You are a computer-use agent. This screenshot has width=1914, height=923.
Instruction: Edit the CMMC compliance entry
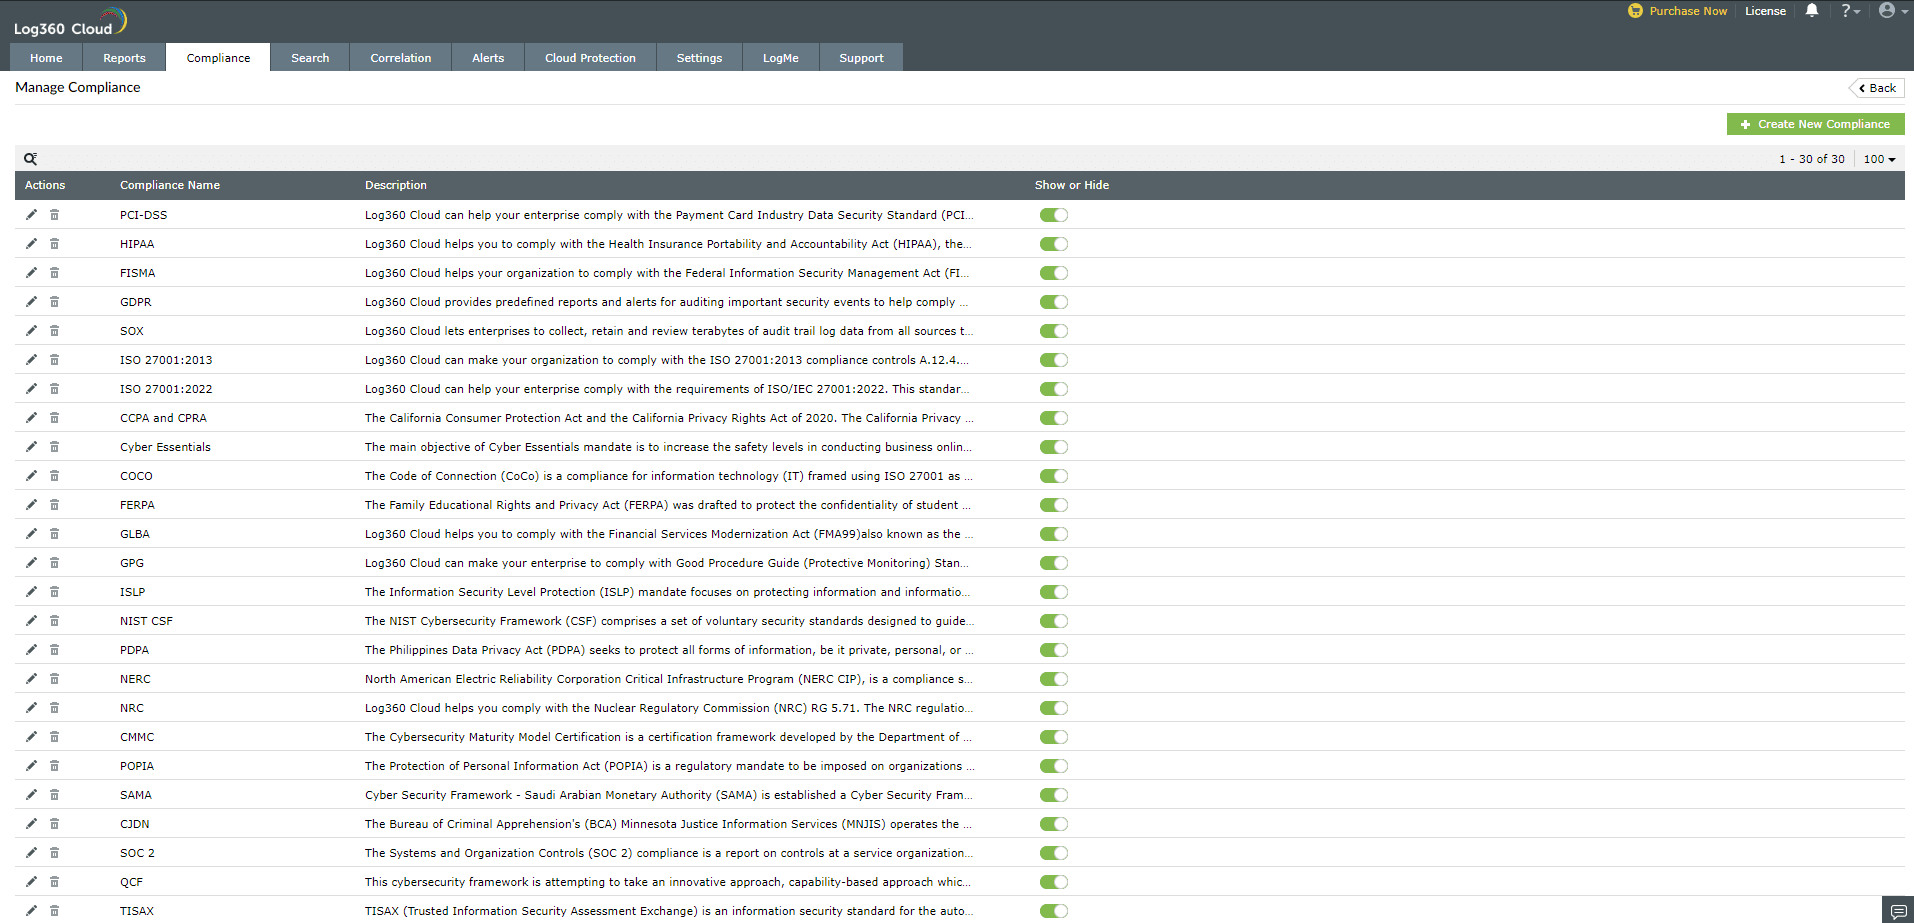tap(31, 737)
